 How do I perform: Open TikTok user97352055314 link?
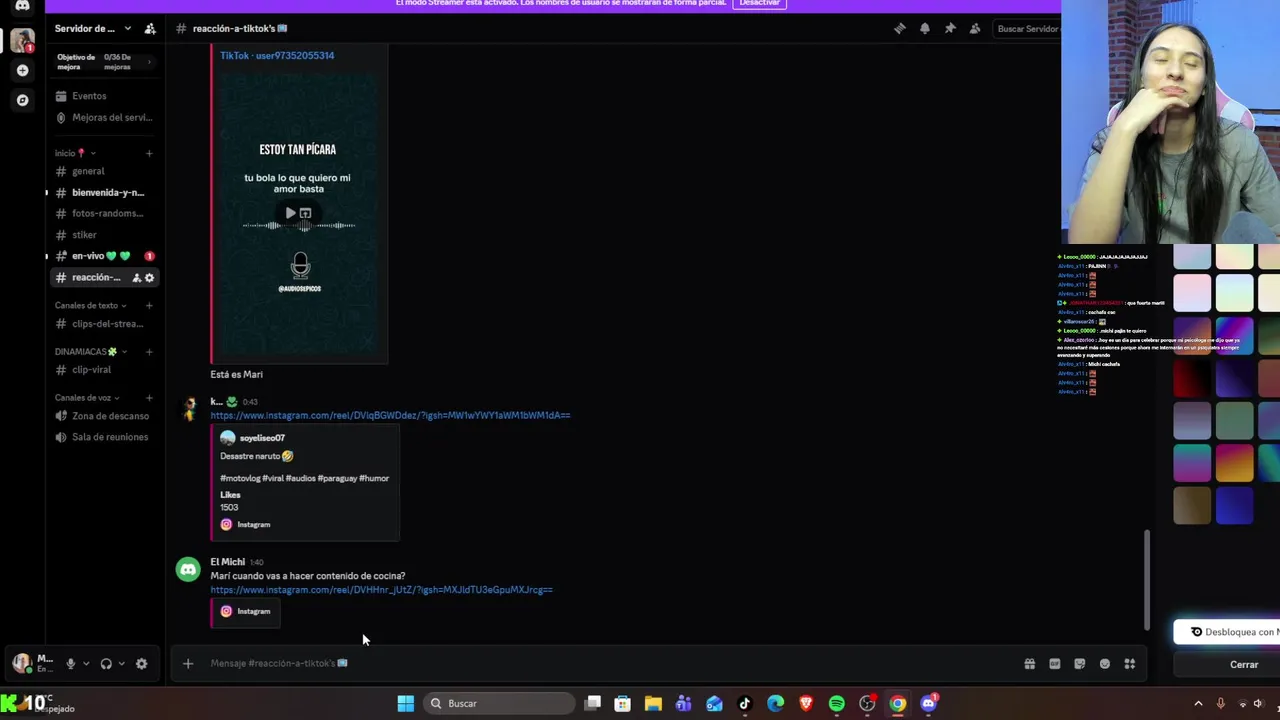point(277,56)
